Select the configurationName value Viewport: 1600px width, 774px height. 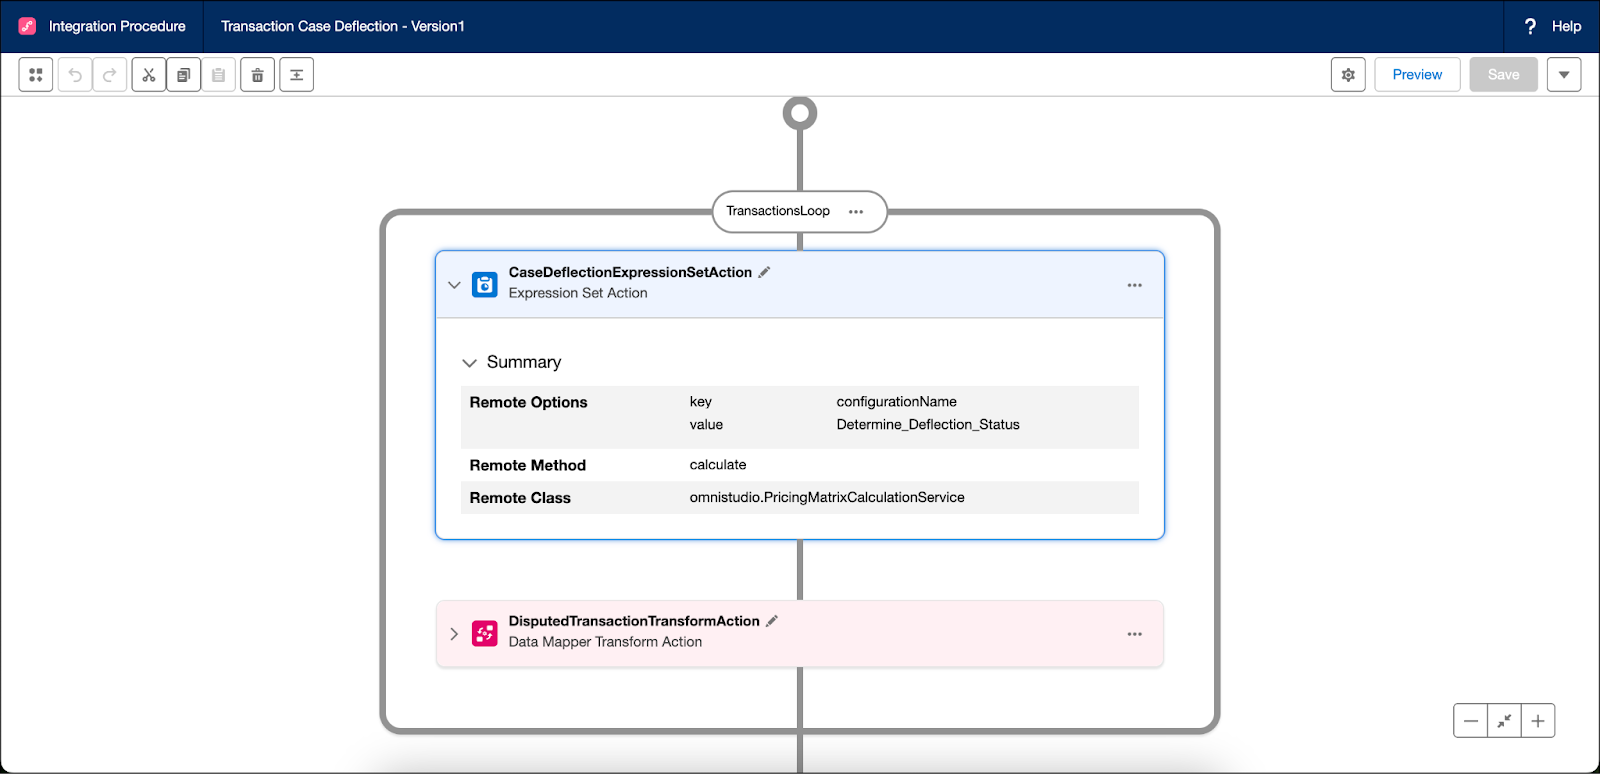point(896,402)
